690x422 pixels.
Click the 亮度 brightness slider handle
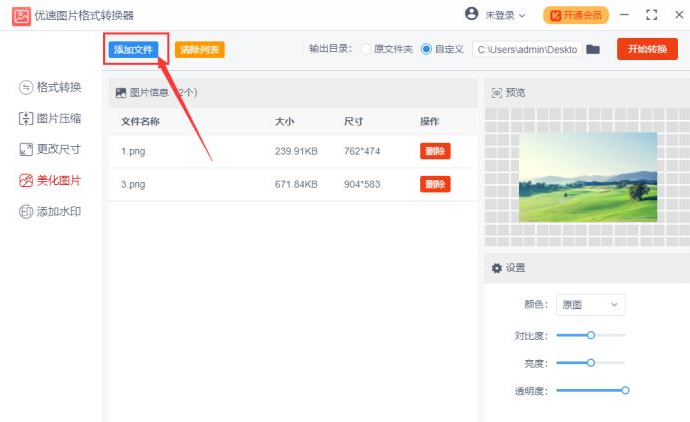tap(591, 363)
